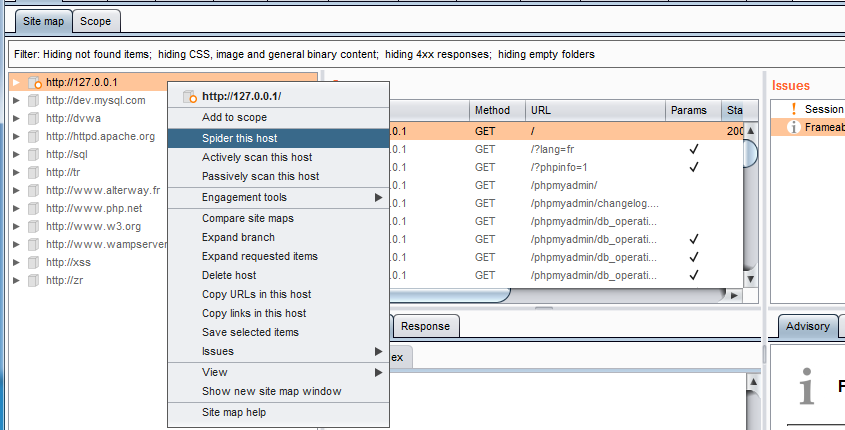Choose Expand requested items

(x=279, y=256)
